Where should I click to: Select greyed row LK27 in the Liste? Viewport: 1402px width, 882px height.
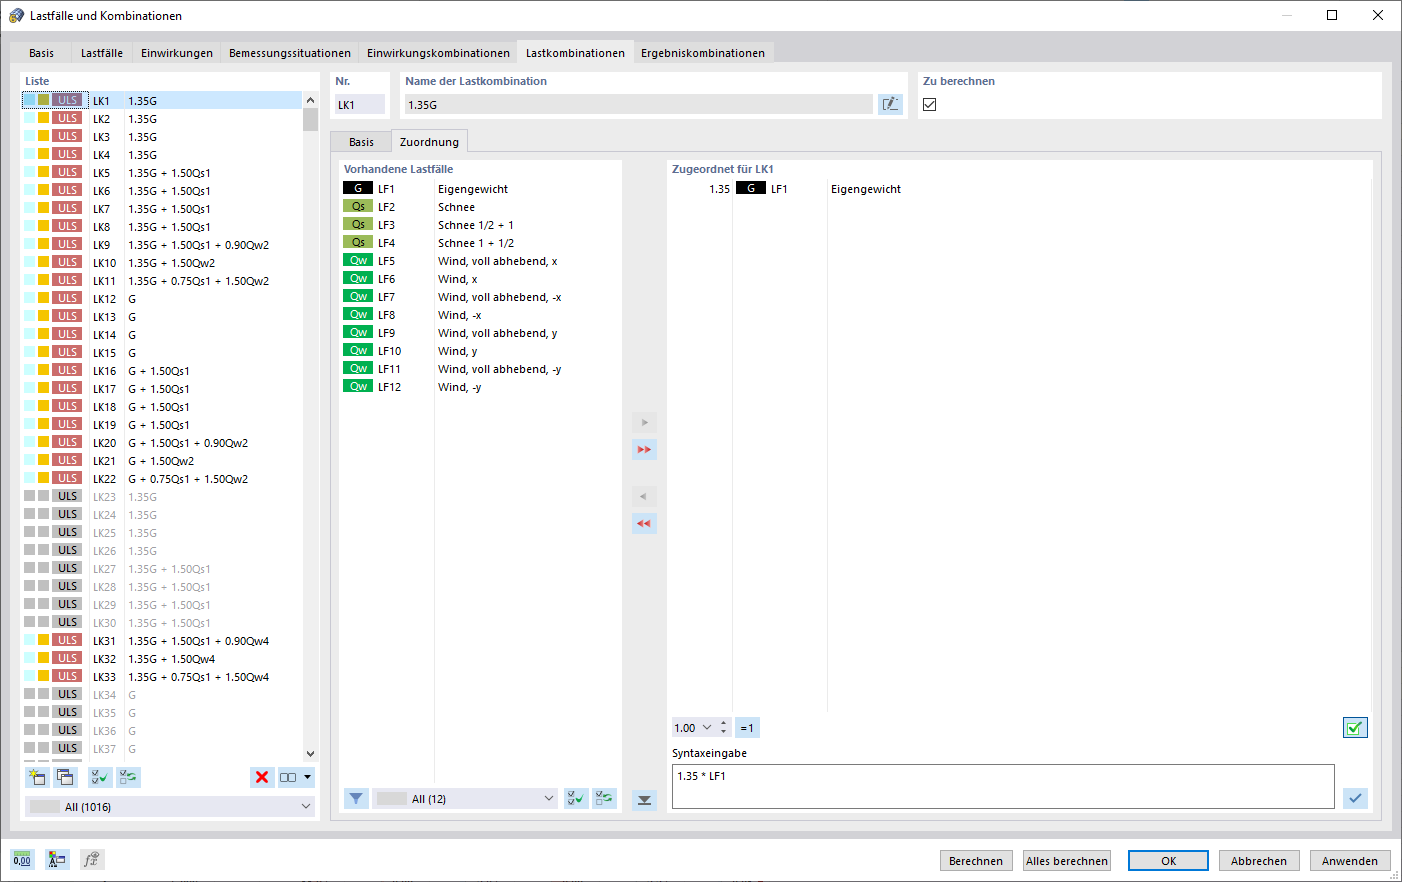point(161,569)
